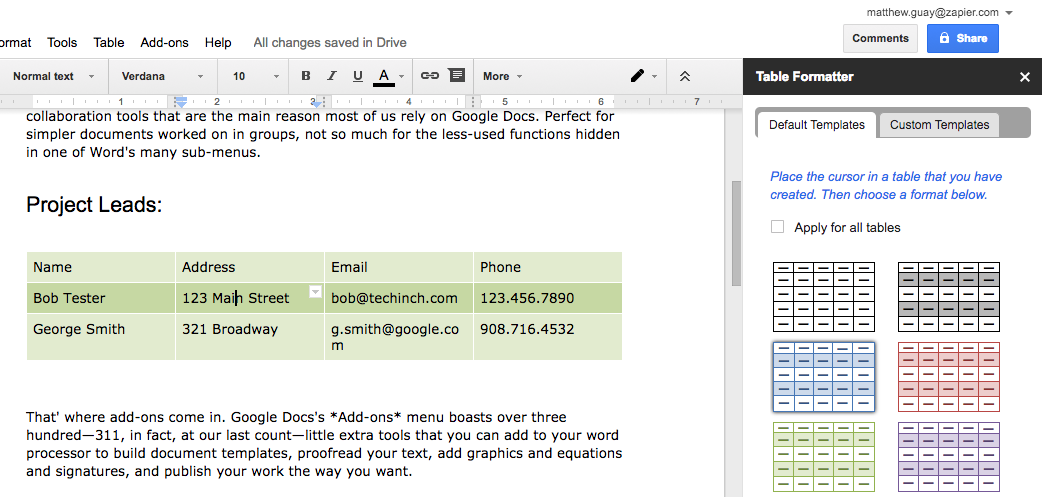Open the Normal text style dropdown
The height and width of the screenshot is (497, 1042).
54,76
